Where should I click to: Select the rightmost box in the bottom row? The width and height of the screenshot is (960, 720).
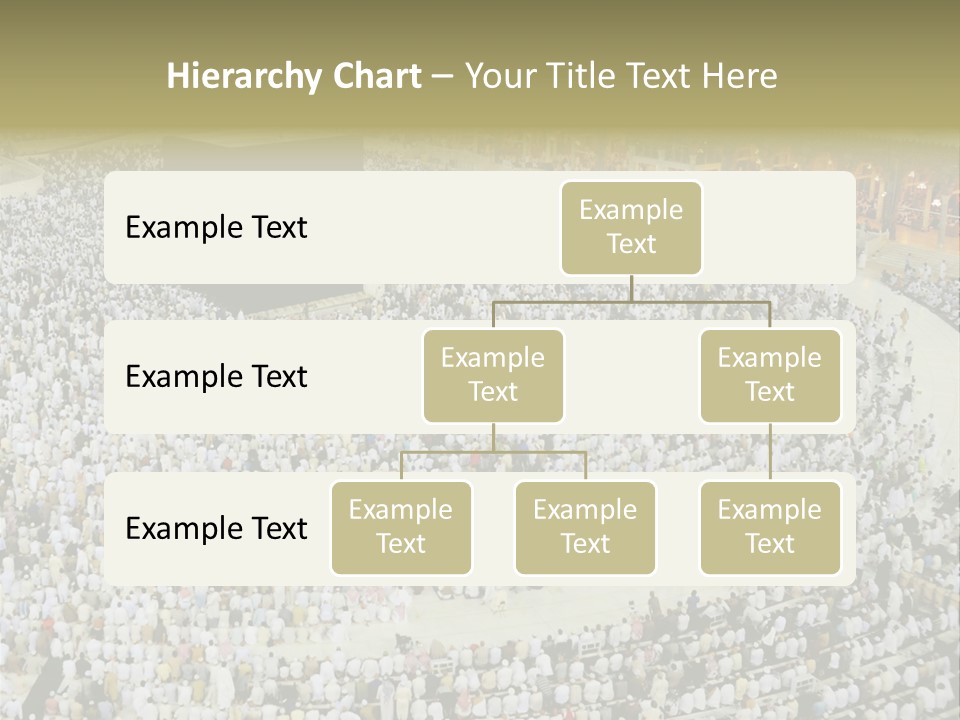click(770, 528)
